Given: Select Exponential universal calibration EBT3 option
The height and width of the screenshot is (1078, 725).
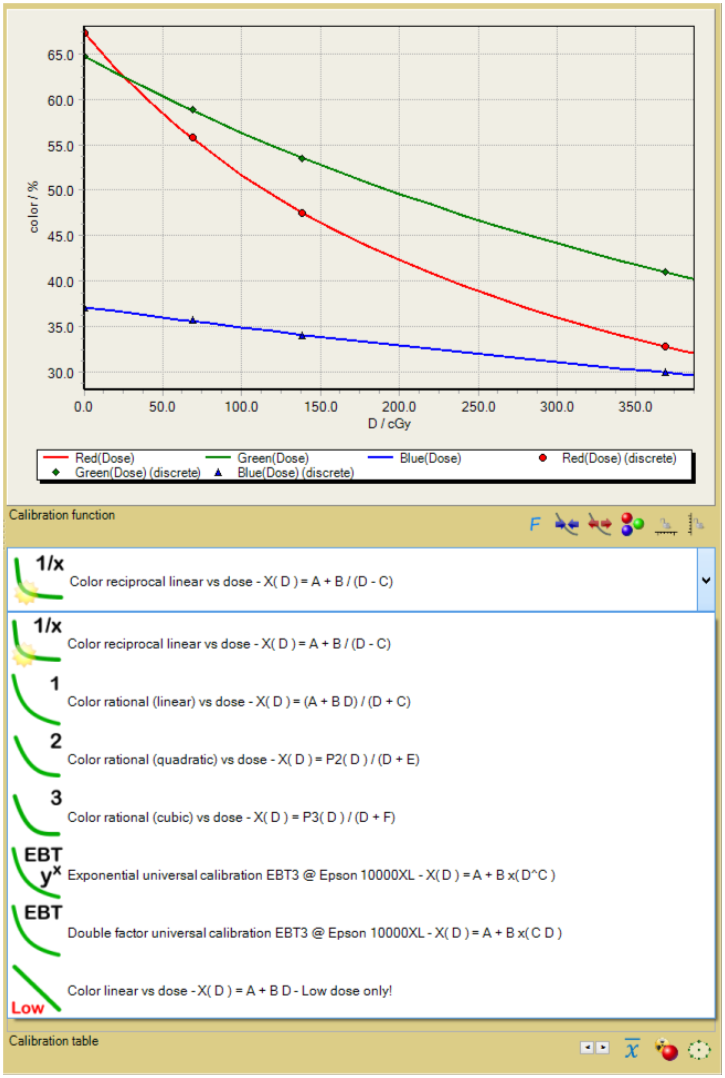Looking at the screenshot, I should (361, 874).
